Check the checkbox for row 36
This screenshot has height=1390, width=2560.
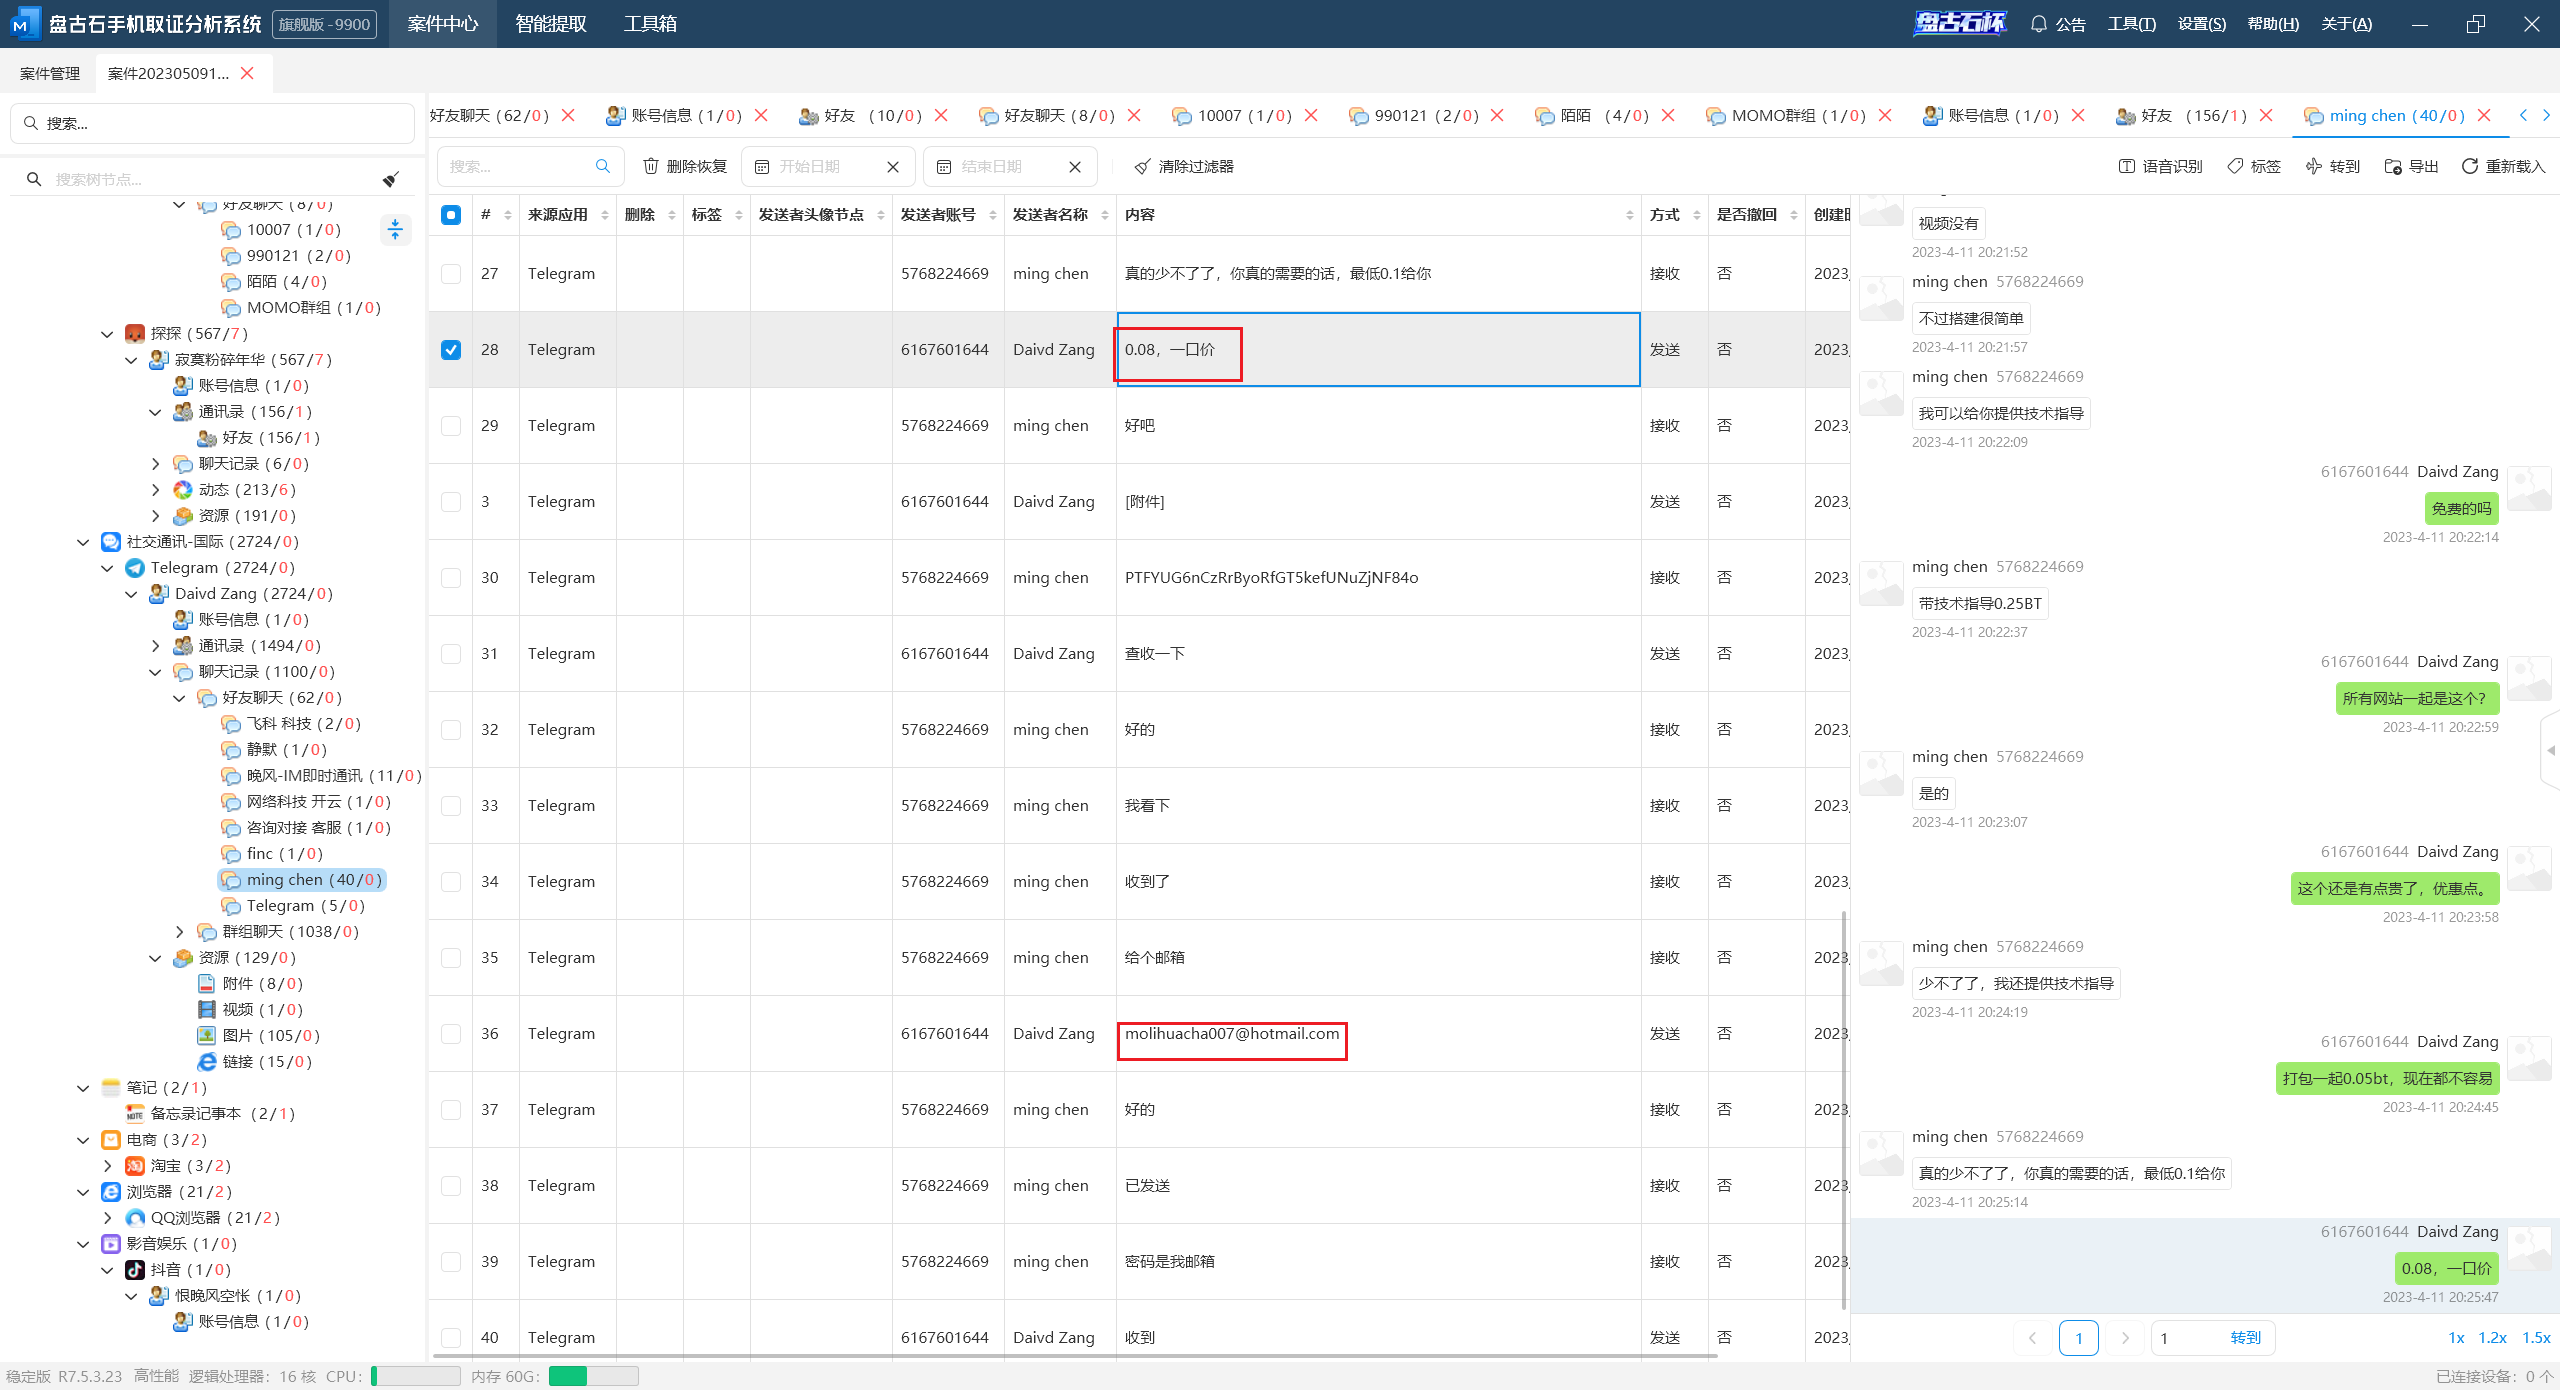coord(451,1034)
